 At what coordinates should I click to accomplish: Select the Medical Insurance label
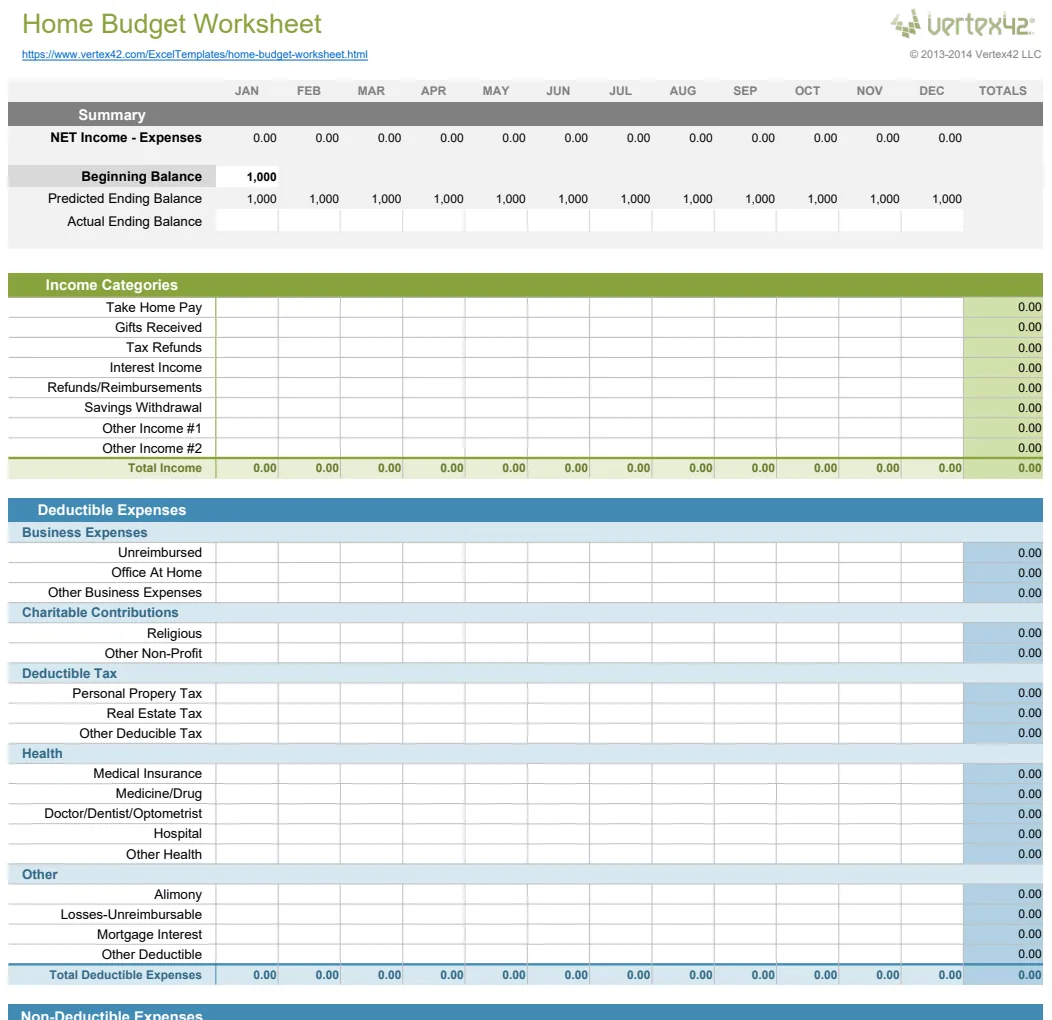click(x=148, y=774)
